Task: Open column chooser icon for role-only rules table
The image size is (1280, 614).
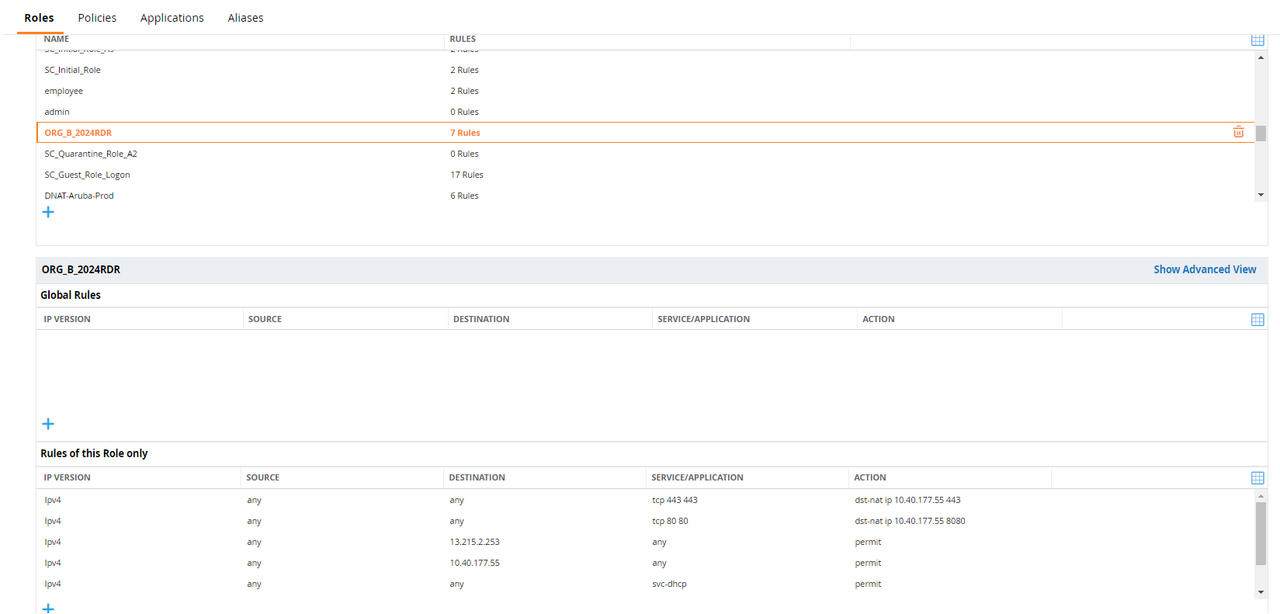Action: tap(1257, 478)
